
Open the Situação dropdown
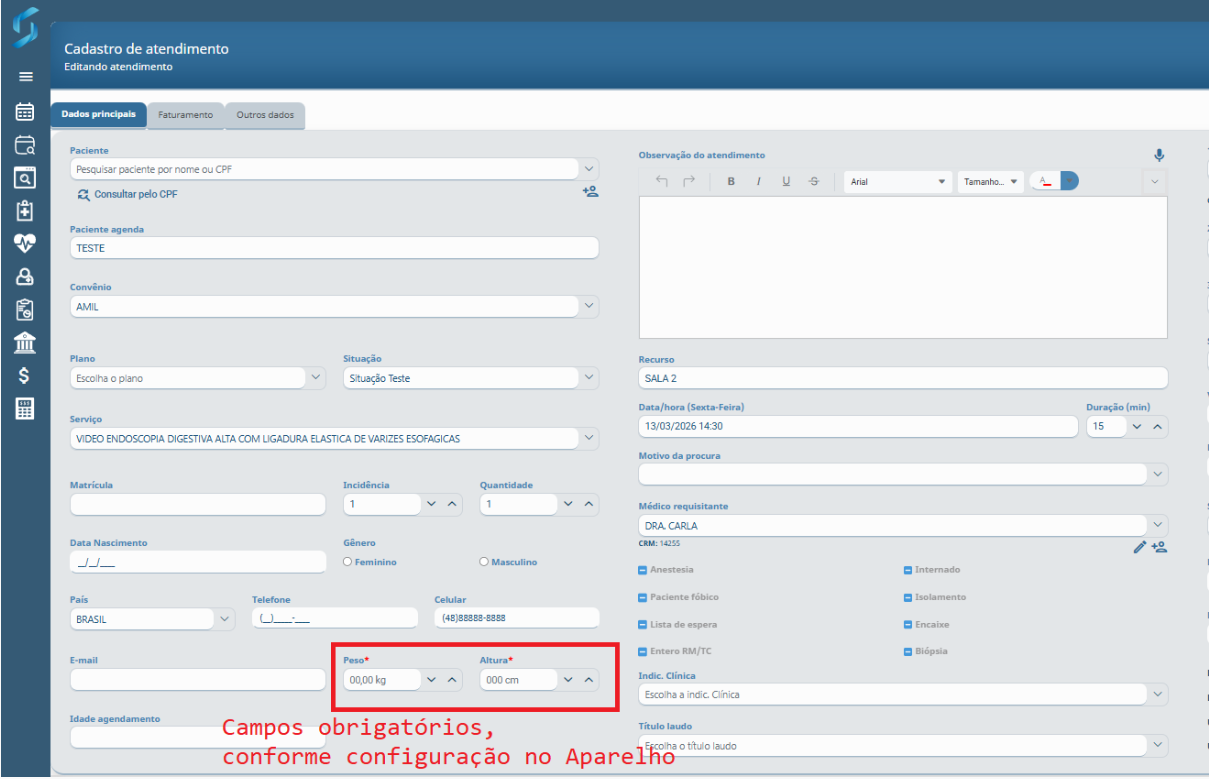[x=589, y=378]
